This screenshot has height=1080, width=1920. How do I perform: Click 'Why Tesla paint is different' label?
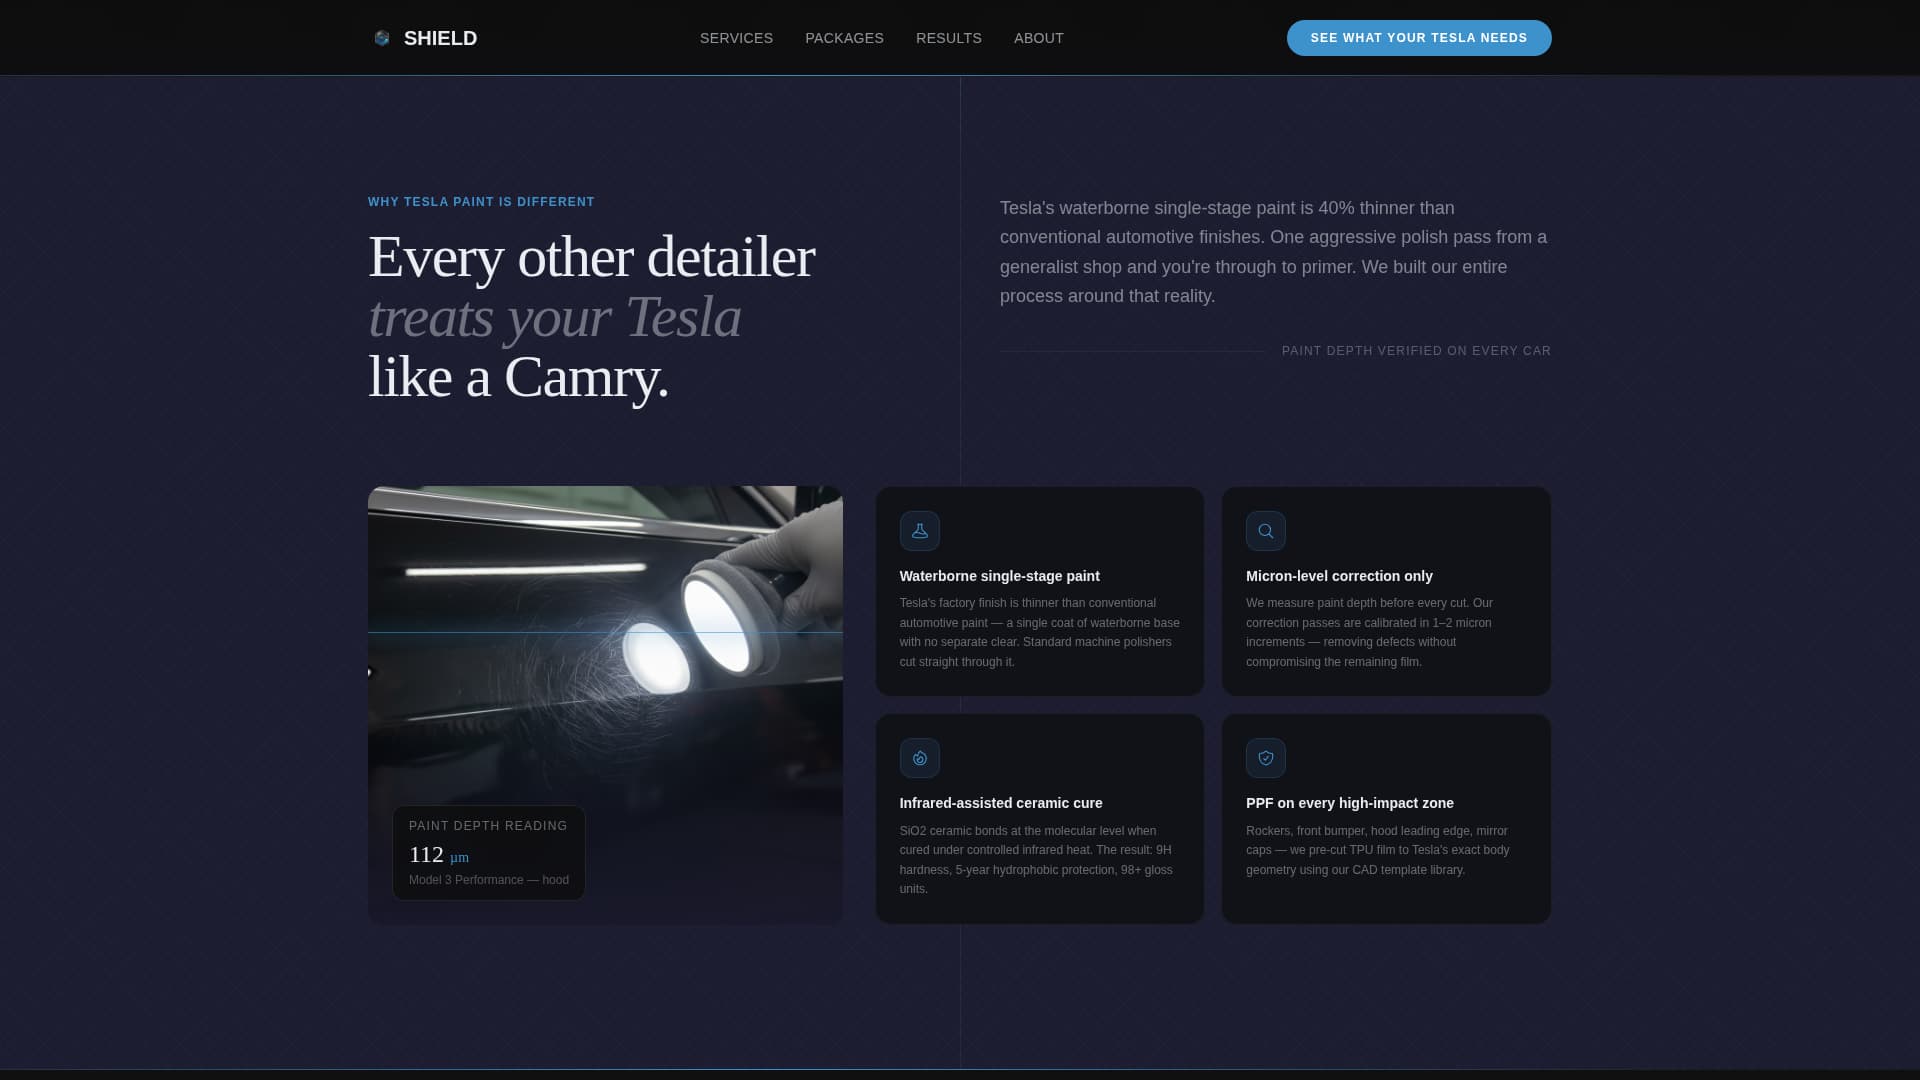pos(481,202)
